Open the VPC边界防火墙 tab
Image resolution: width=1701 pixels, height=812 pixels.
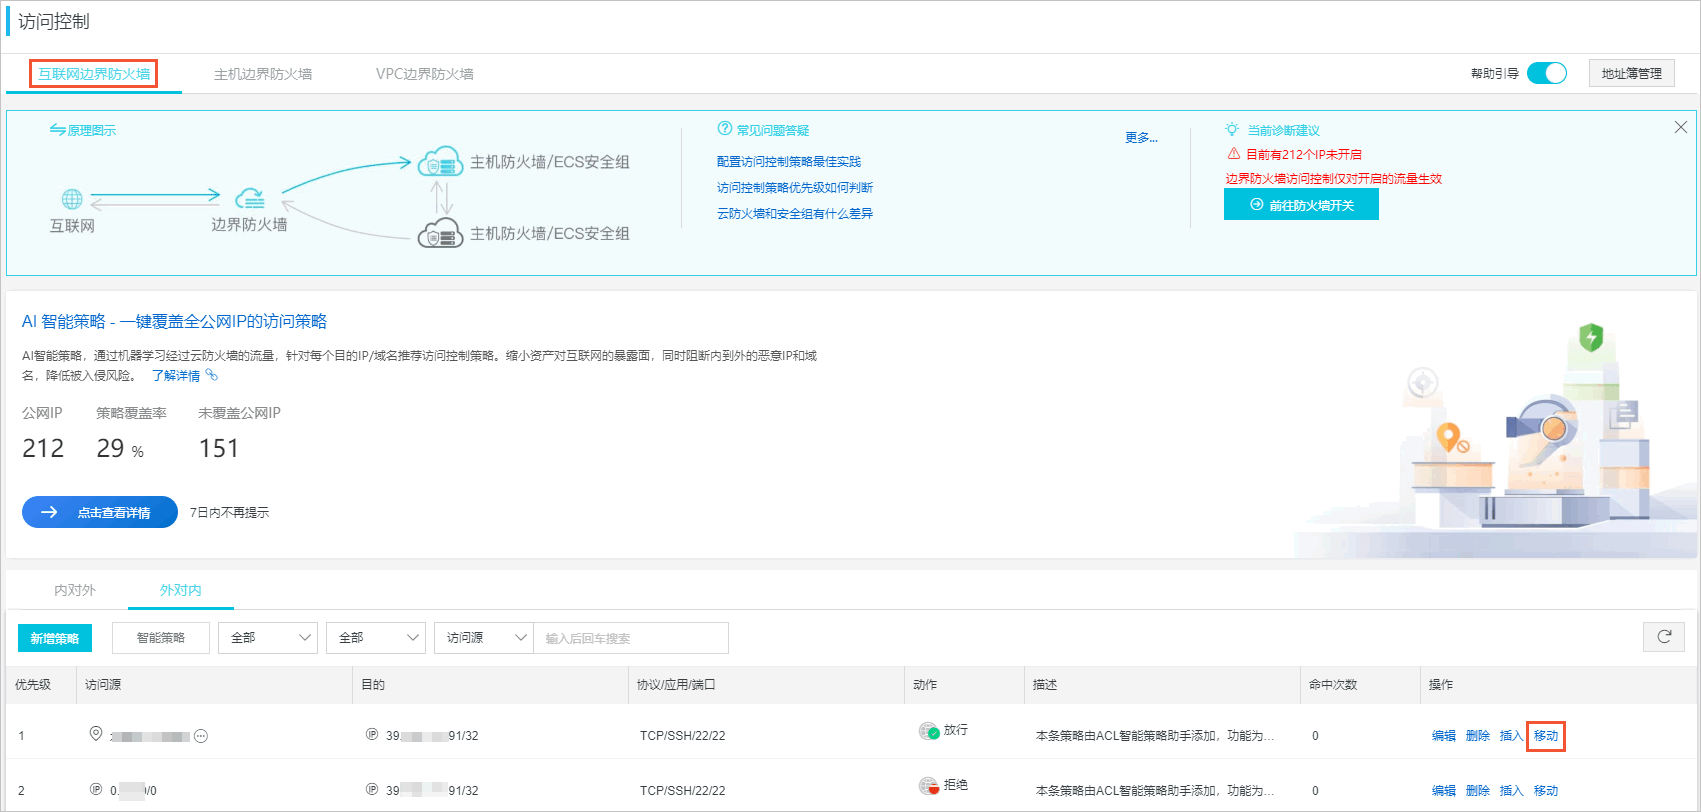pyautogui.click(x=425, y=74)
